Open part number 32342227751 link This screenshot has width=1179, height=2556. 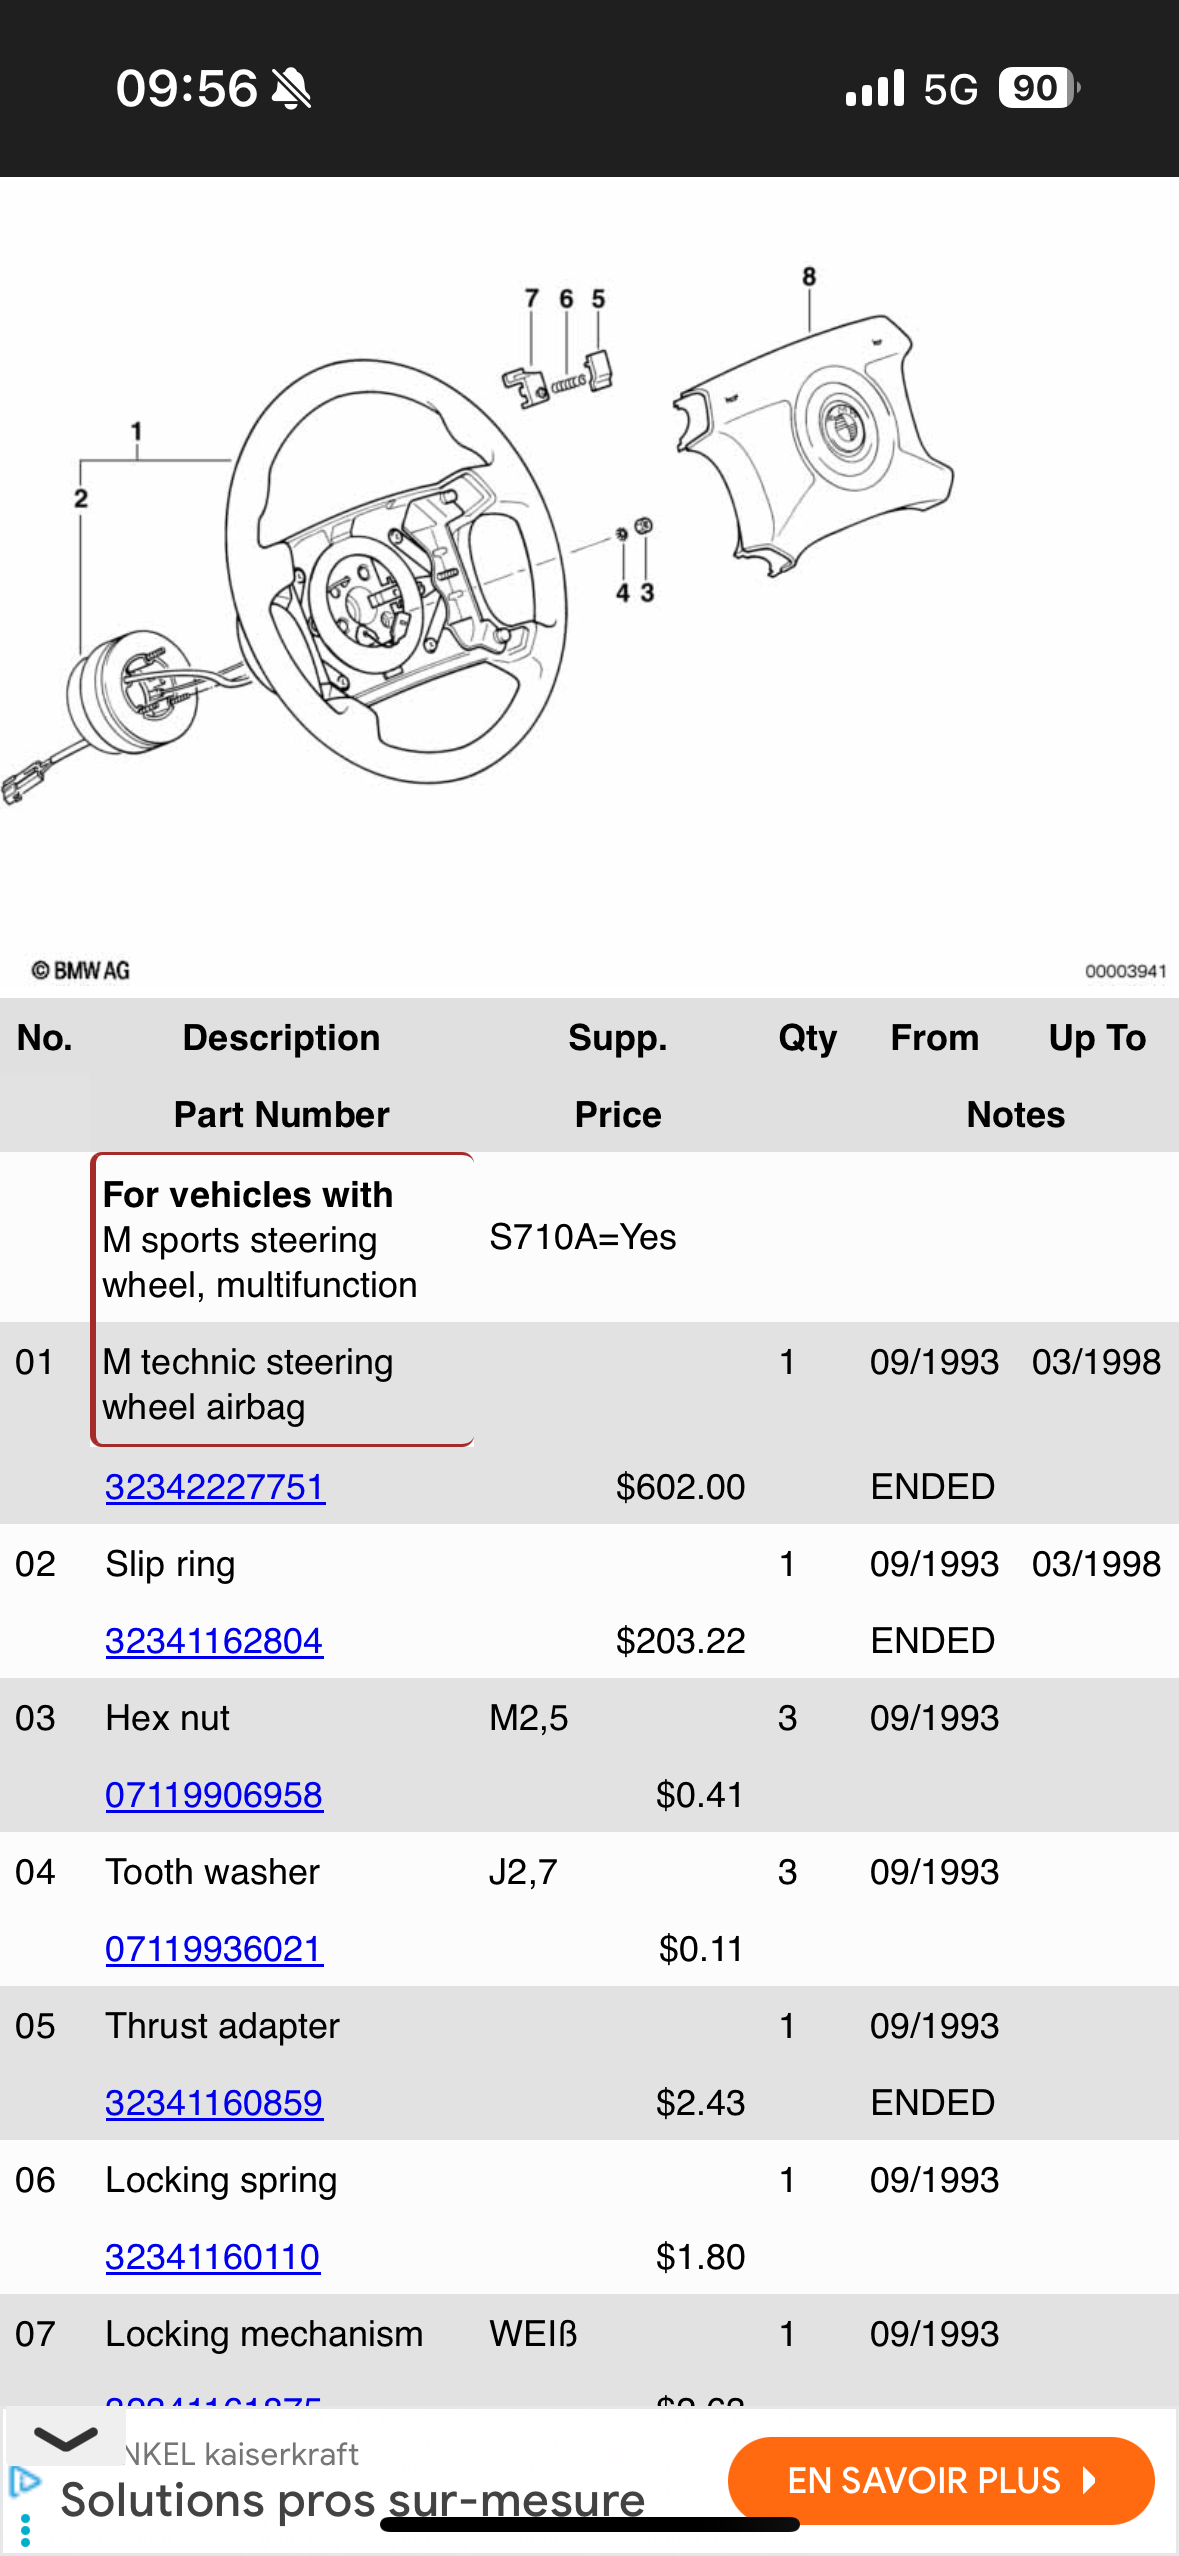point(215,1487)
